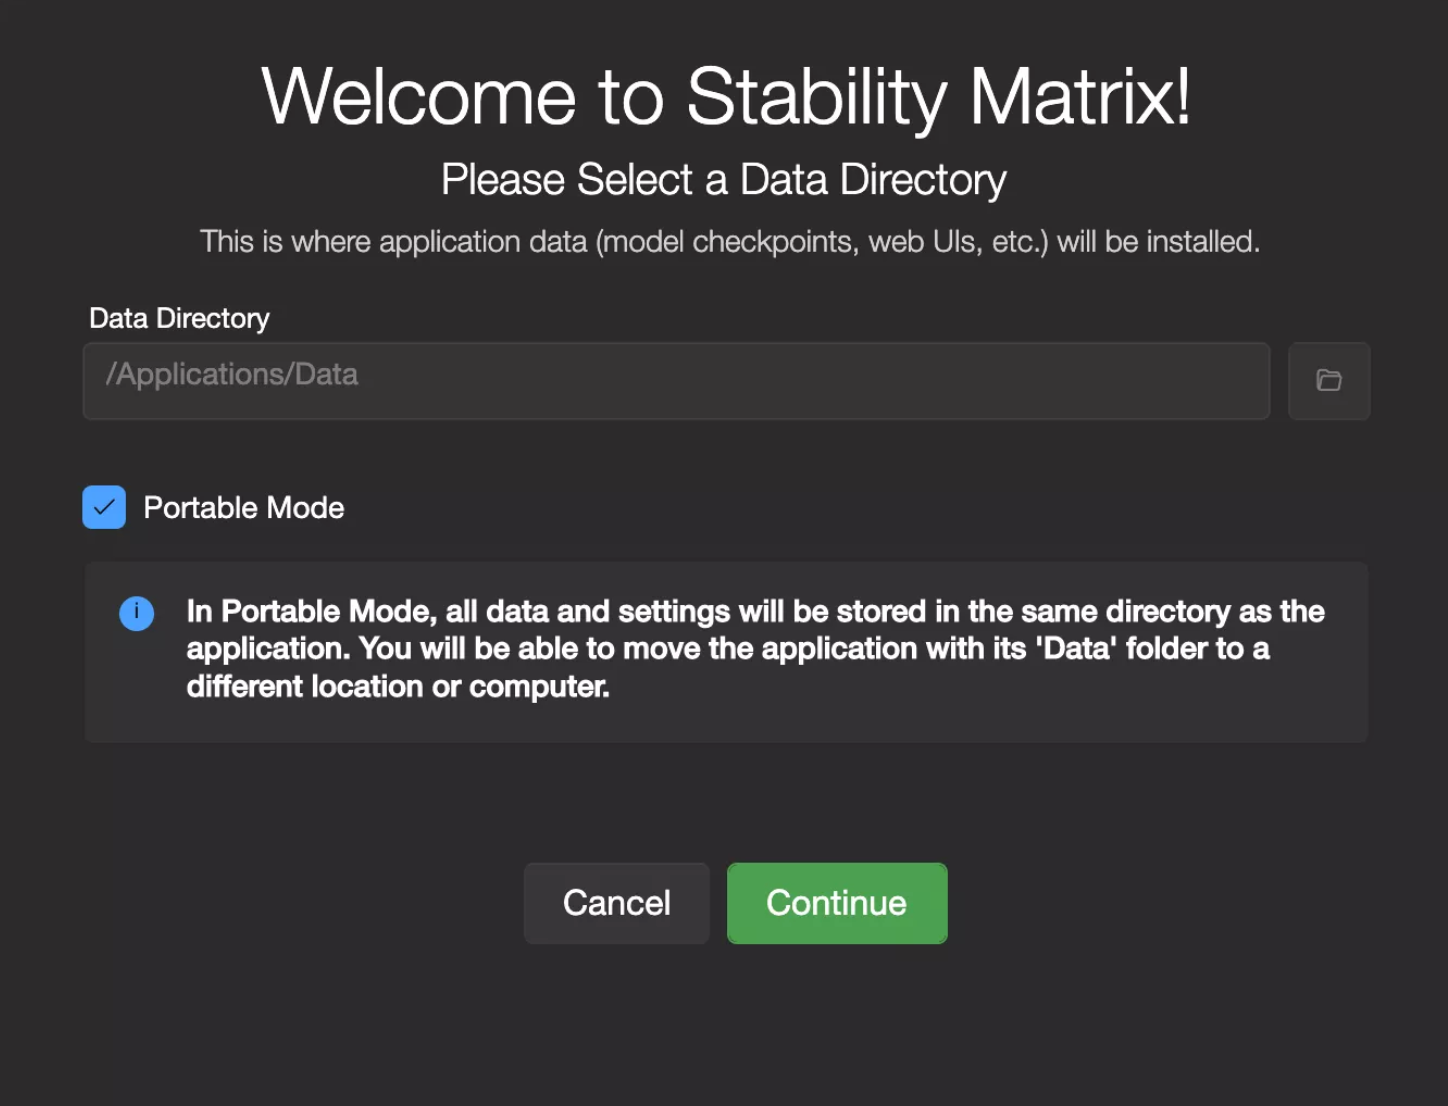Toggle the Portable Mode checkbox
Viewport: 1448px width, 1106px height.
(104, 507)
